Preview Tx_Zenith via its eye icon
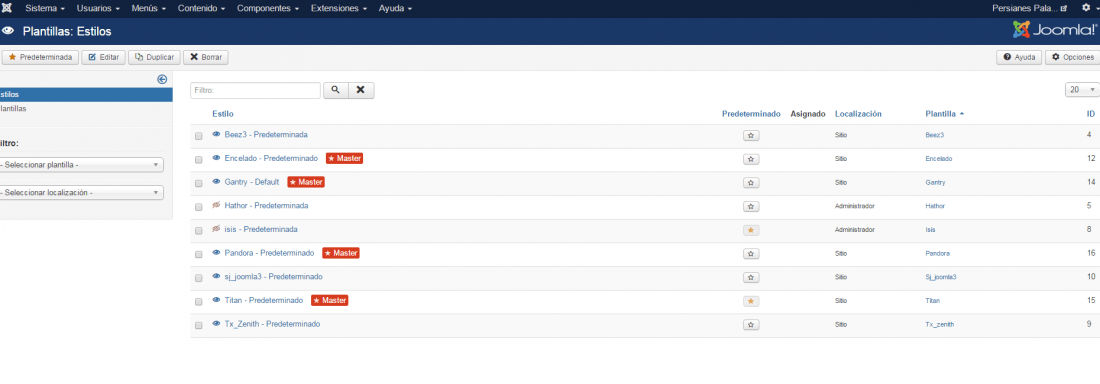This screenshot has width=1100, height=384. tap(216, 324)
